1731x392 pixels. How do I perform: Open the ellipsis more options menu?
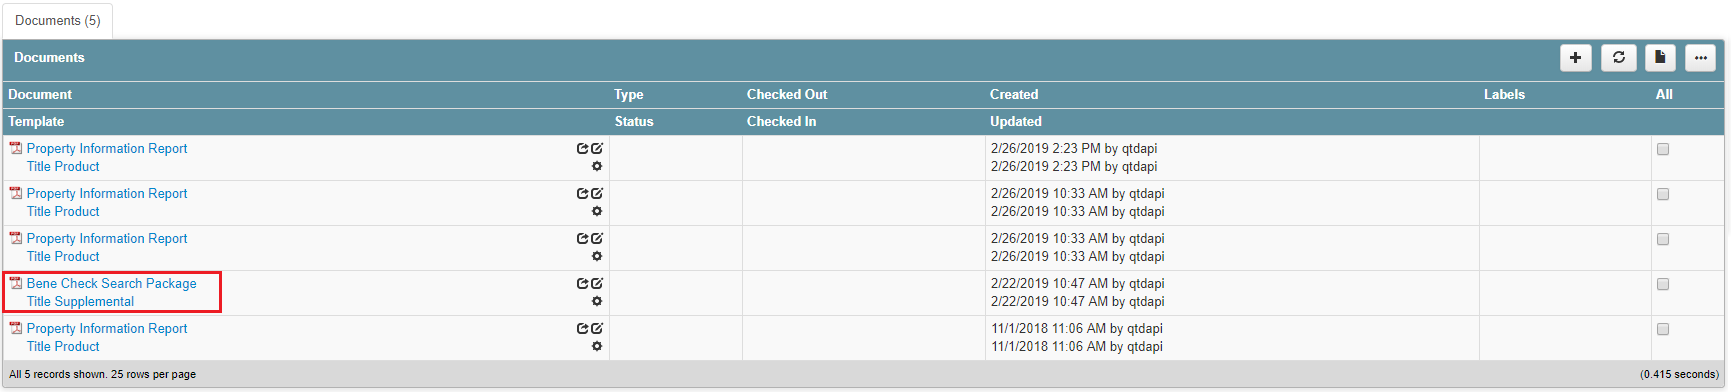tap(1700, 58)
